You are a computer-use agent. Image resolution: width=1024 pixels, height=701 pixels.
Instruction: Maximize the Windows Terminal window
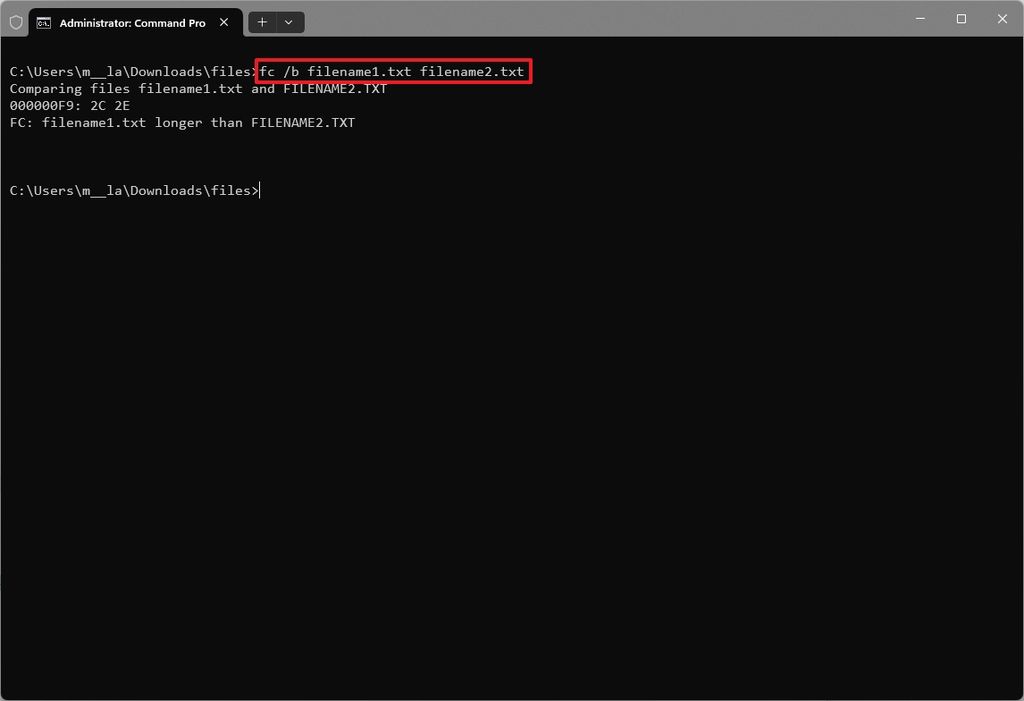(x=959, y=18)
